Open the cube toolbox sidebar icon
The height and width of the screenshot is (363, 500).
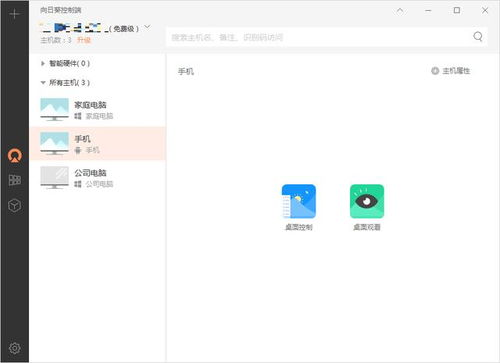tap(15, 205)
